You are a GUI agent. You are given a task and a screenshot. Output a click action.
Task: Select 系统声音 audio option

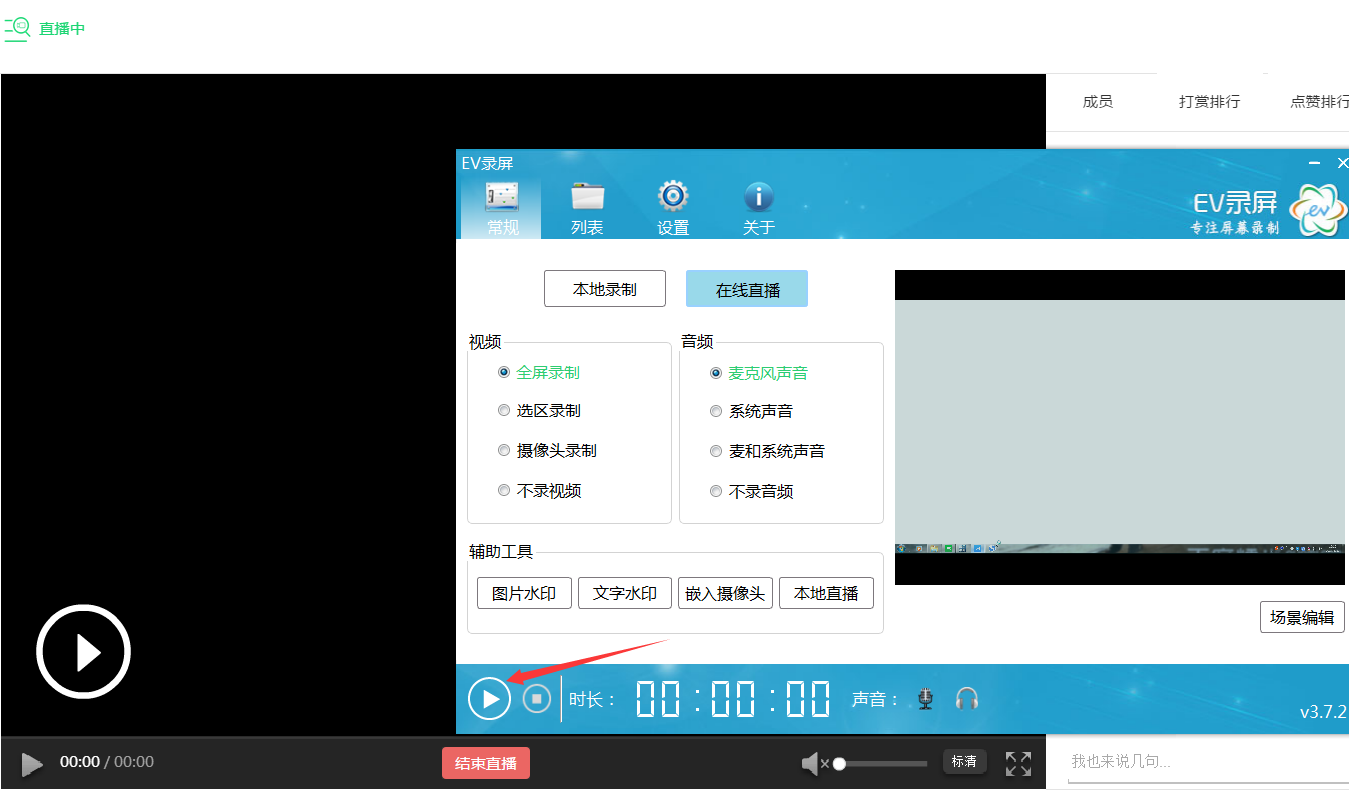click(x=751, y=411)
